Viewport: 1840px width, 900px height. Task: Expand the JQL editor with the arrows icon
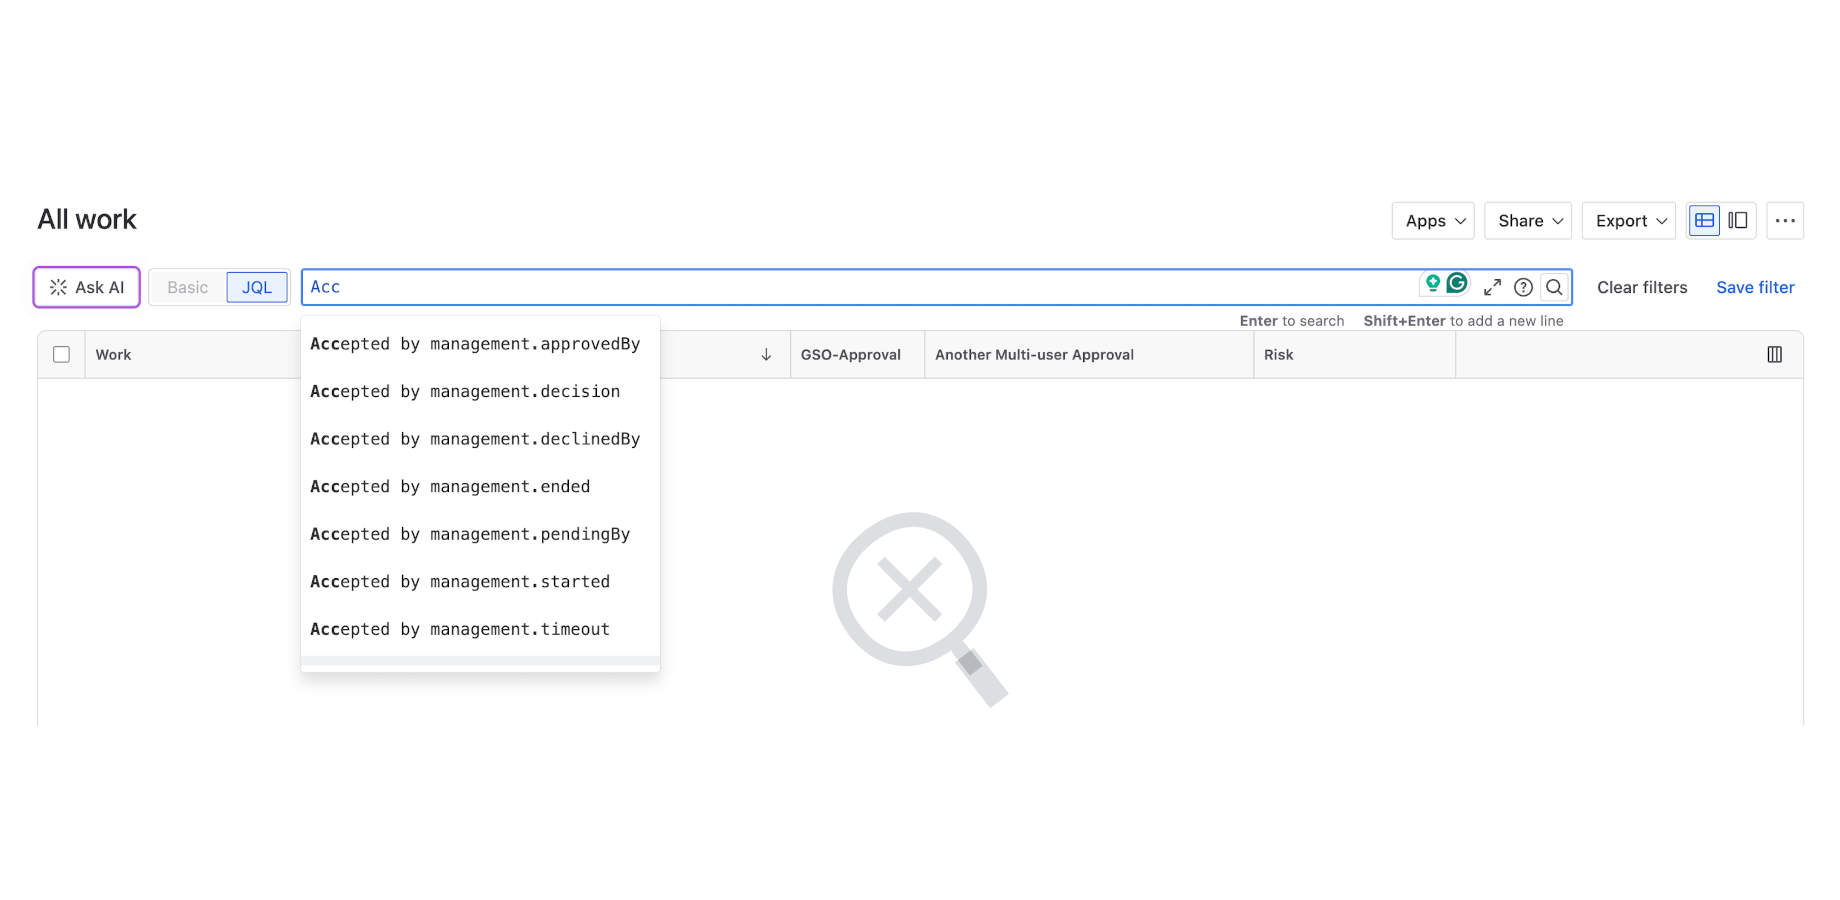coord(1492,288)
